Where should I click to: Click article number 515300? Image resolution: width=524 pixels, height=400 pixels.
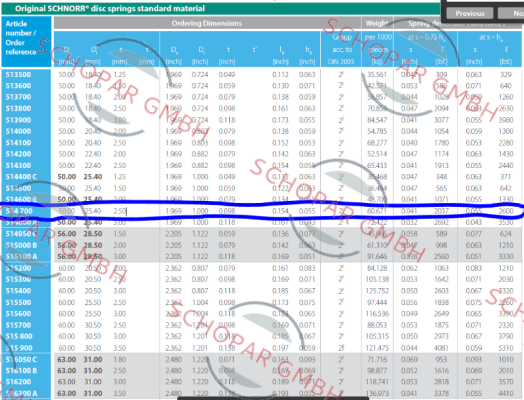tap(18, 279)
